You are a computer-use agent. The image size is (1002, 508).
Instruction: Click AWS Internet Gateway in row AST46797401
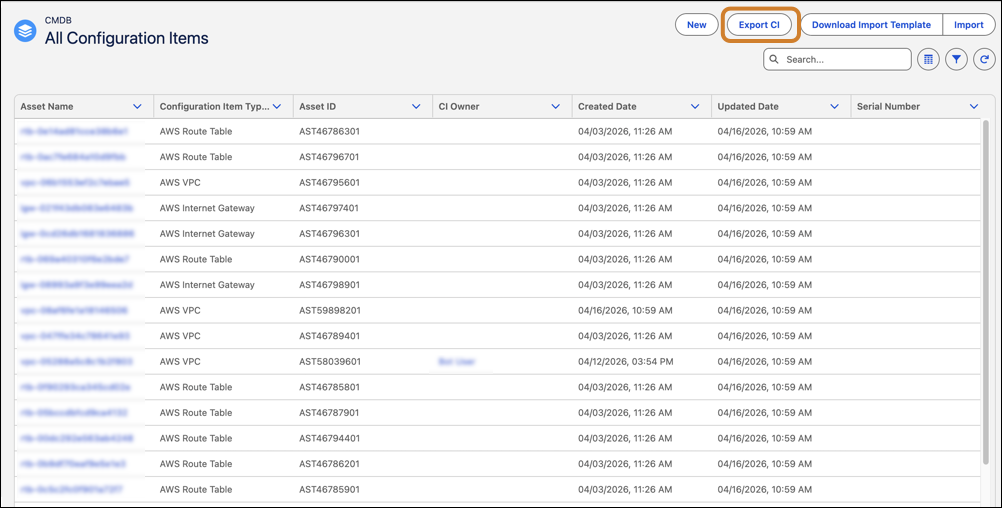(x=207, y=208)
